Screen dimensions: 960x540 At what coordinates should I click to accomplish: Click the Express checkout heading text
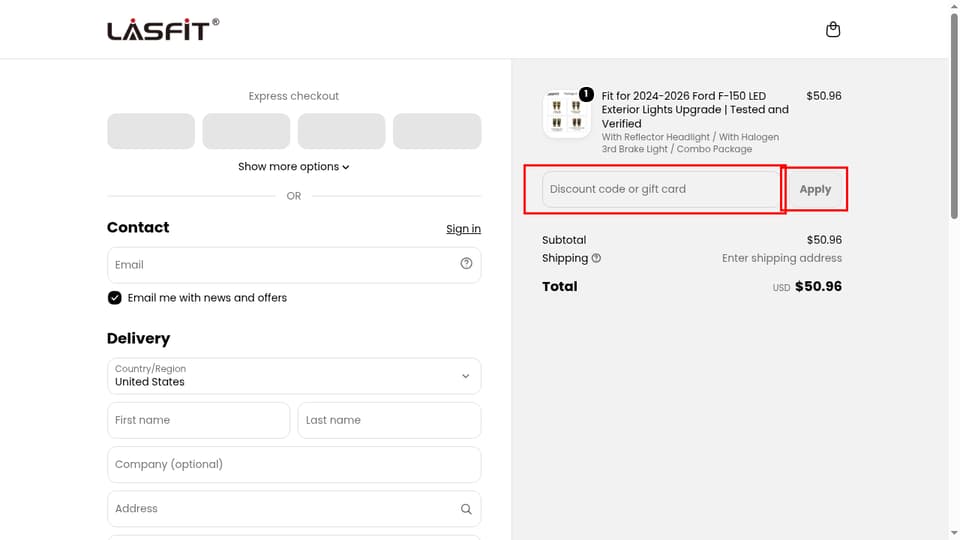click(294, 96)
